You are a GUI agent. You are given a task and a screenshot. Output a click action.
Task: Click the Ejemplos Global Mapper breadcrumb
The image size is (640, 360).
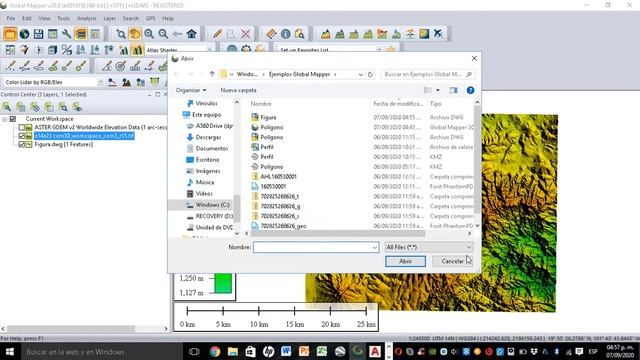299,74
